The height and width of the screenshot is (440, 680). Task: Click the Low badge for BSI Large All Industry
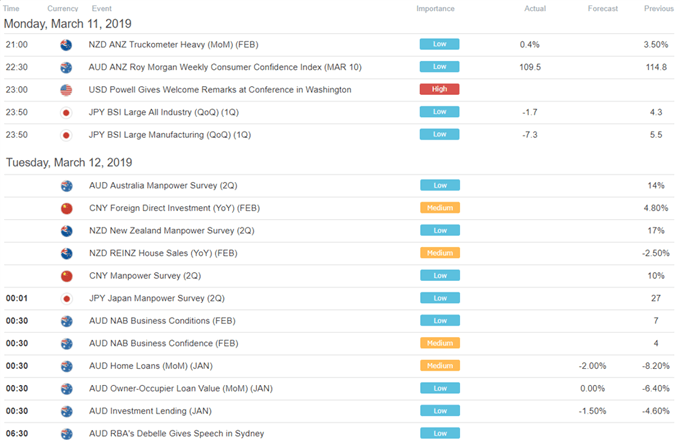439,111
